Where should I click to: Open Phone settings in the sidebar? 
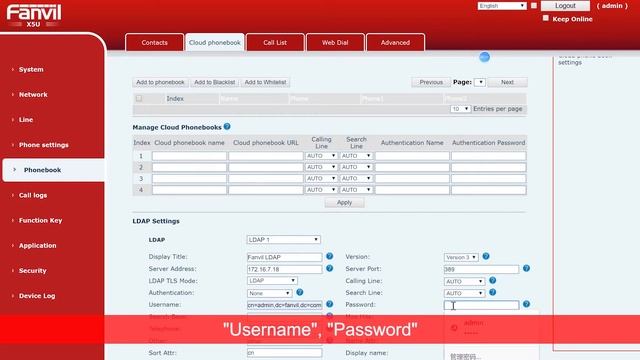pos(43,145)
